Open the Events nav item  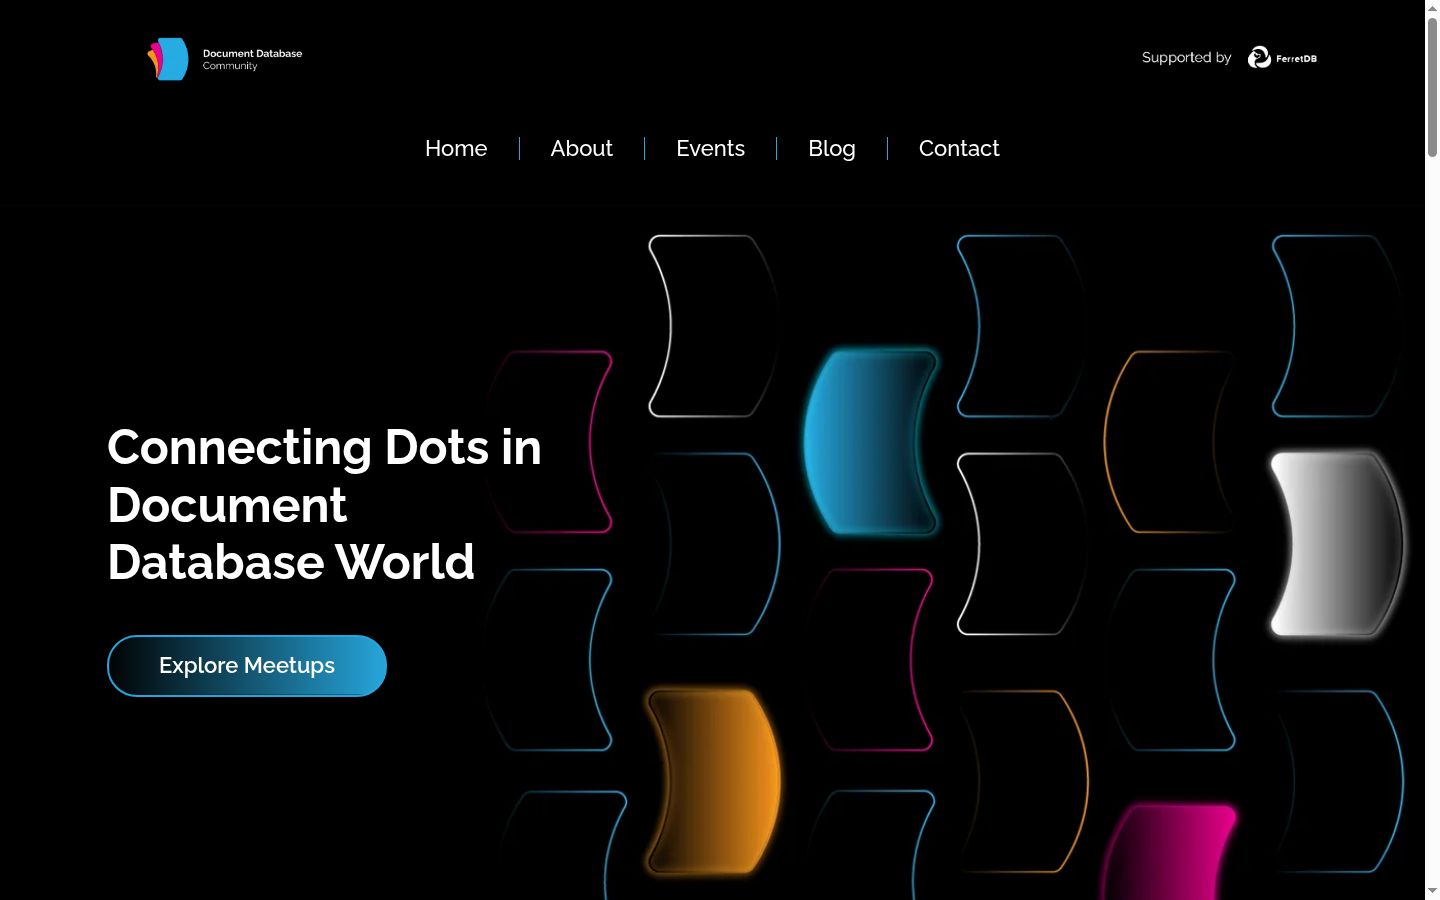711,149
